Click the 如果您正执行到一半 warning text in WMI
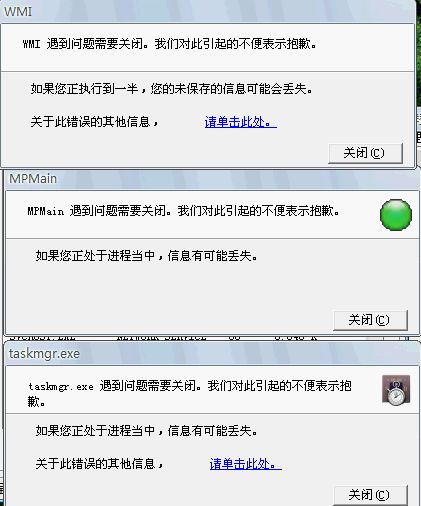Viewport: 421px width, 506px height. 172,89
